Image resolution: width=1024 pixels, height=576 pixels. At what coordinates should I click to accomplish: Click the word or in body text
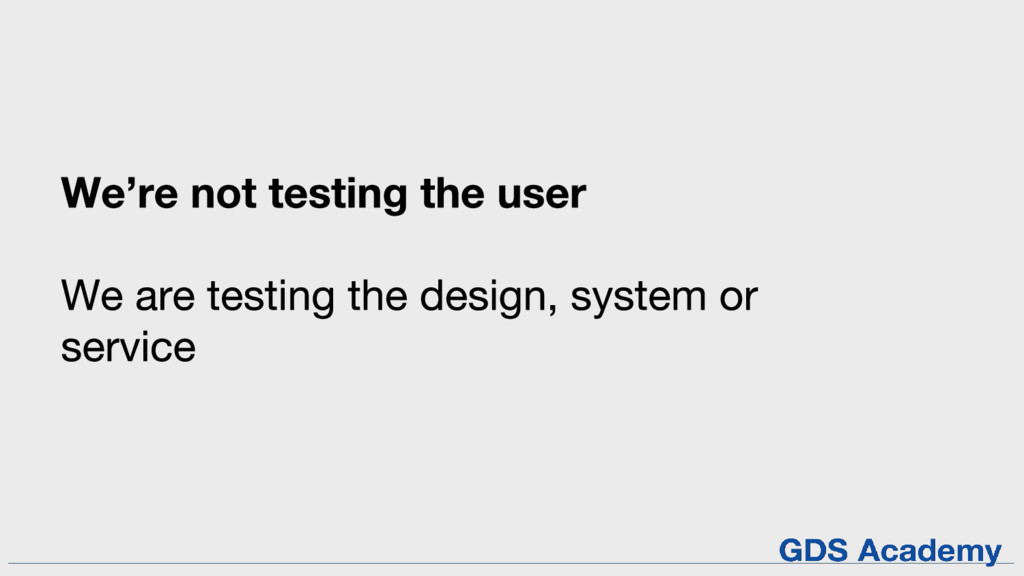point(739,297)
